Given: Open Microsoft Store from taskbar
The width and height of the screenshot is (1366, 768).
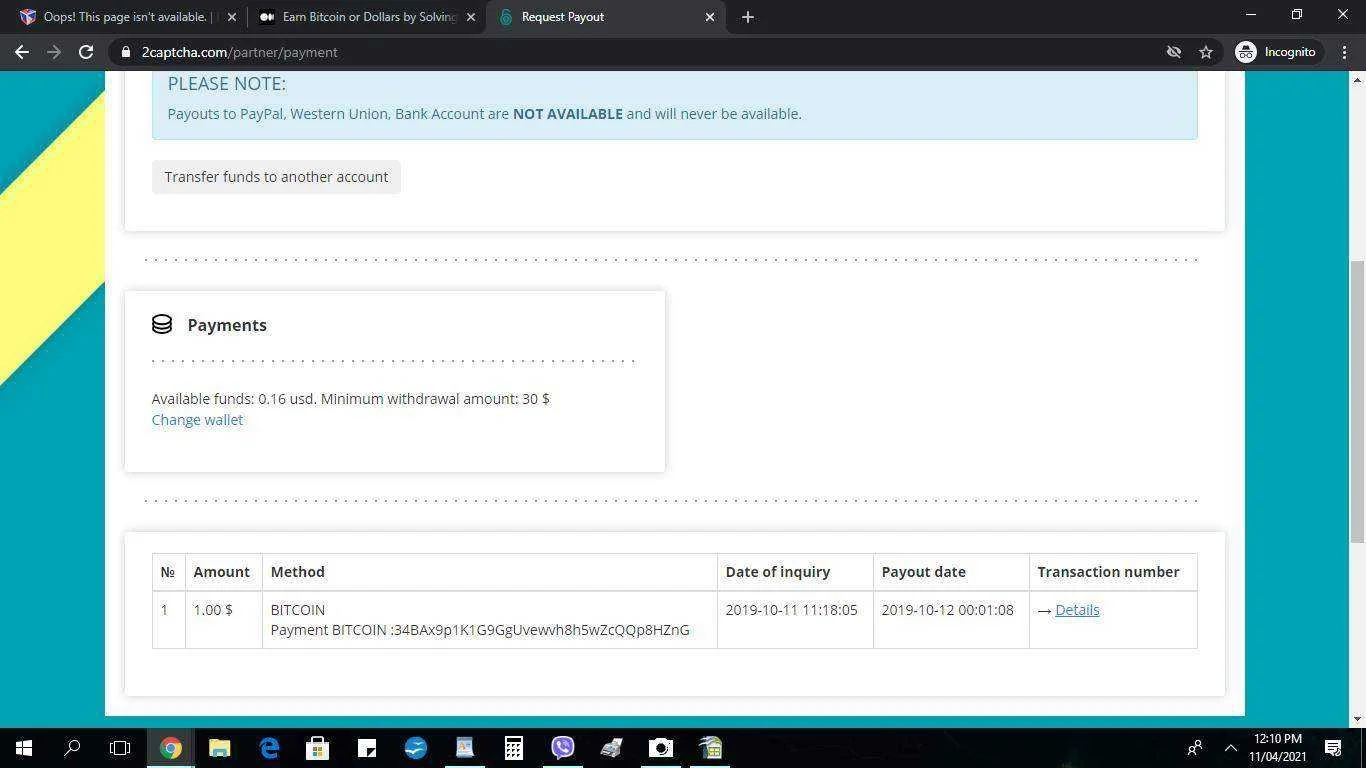Looking at the screenshot, I should pyautogui.click(x=318, y=748).
